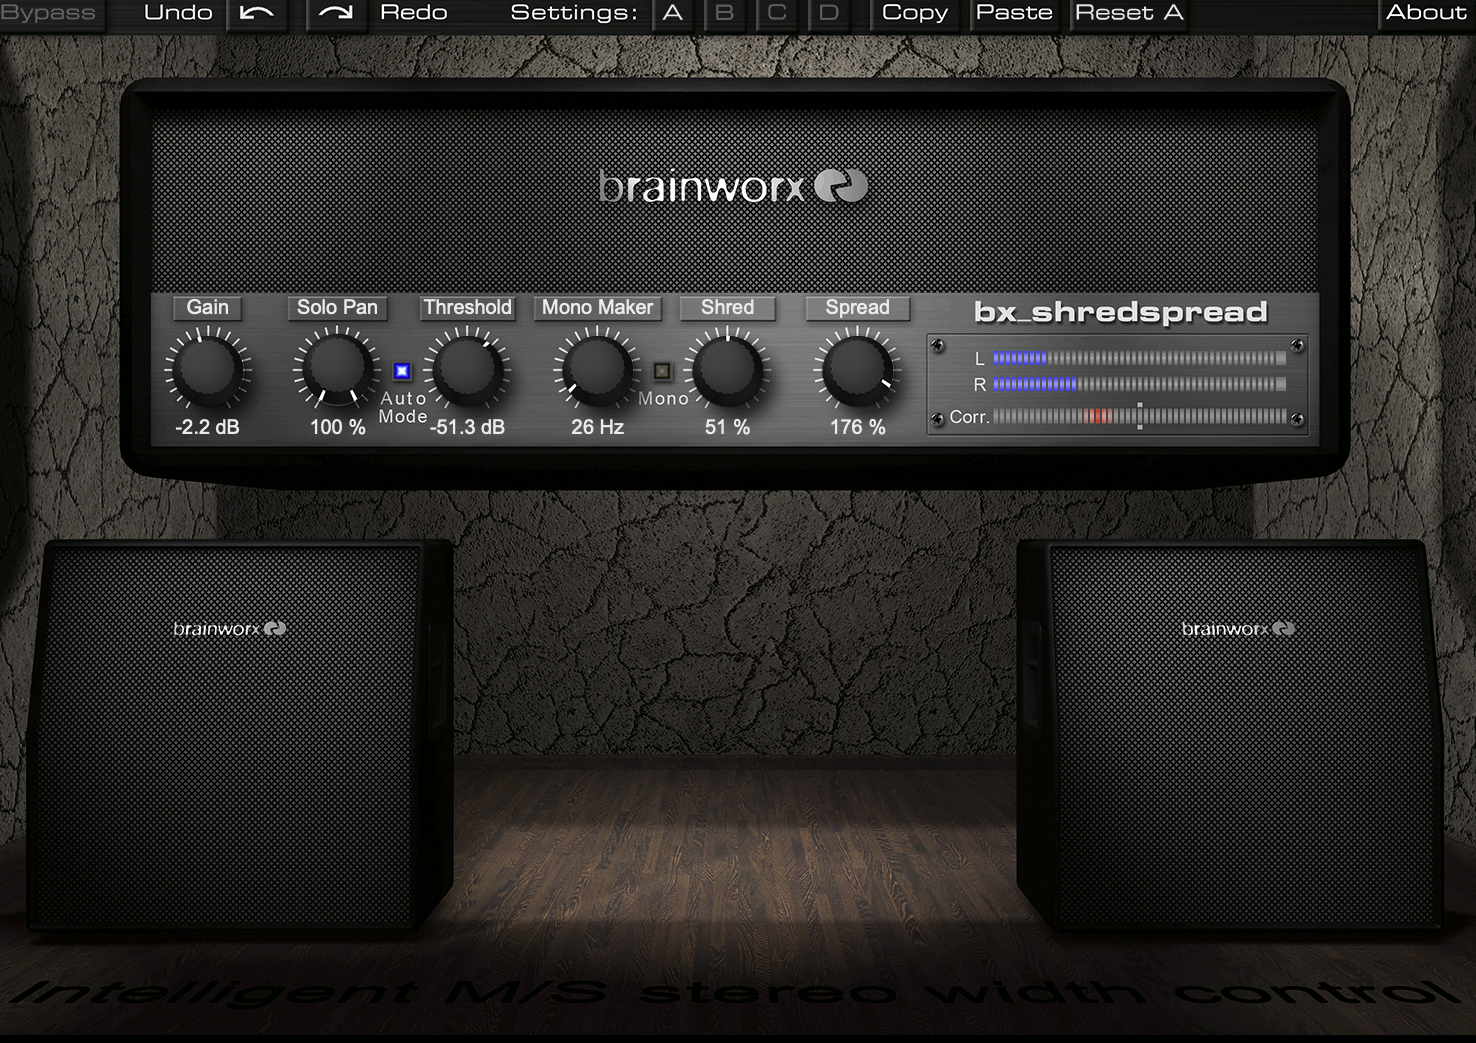The image size is (1476, 1043).
Task: Toggle the Bypass button
Action: (48, 13)
